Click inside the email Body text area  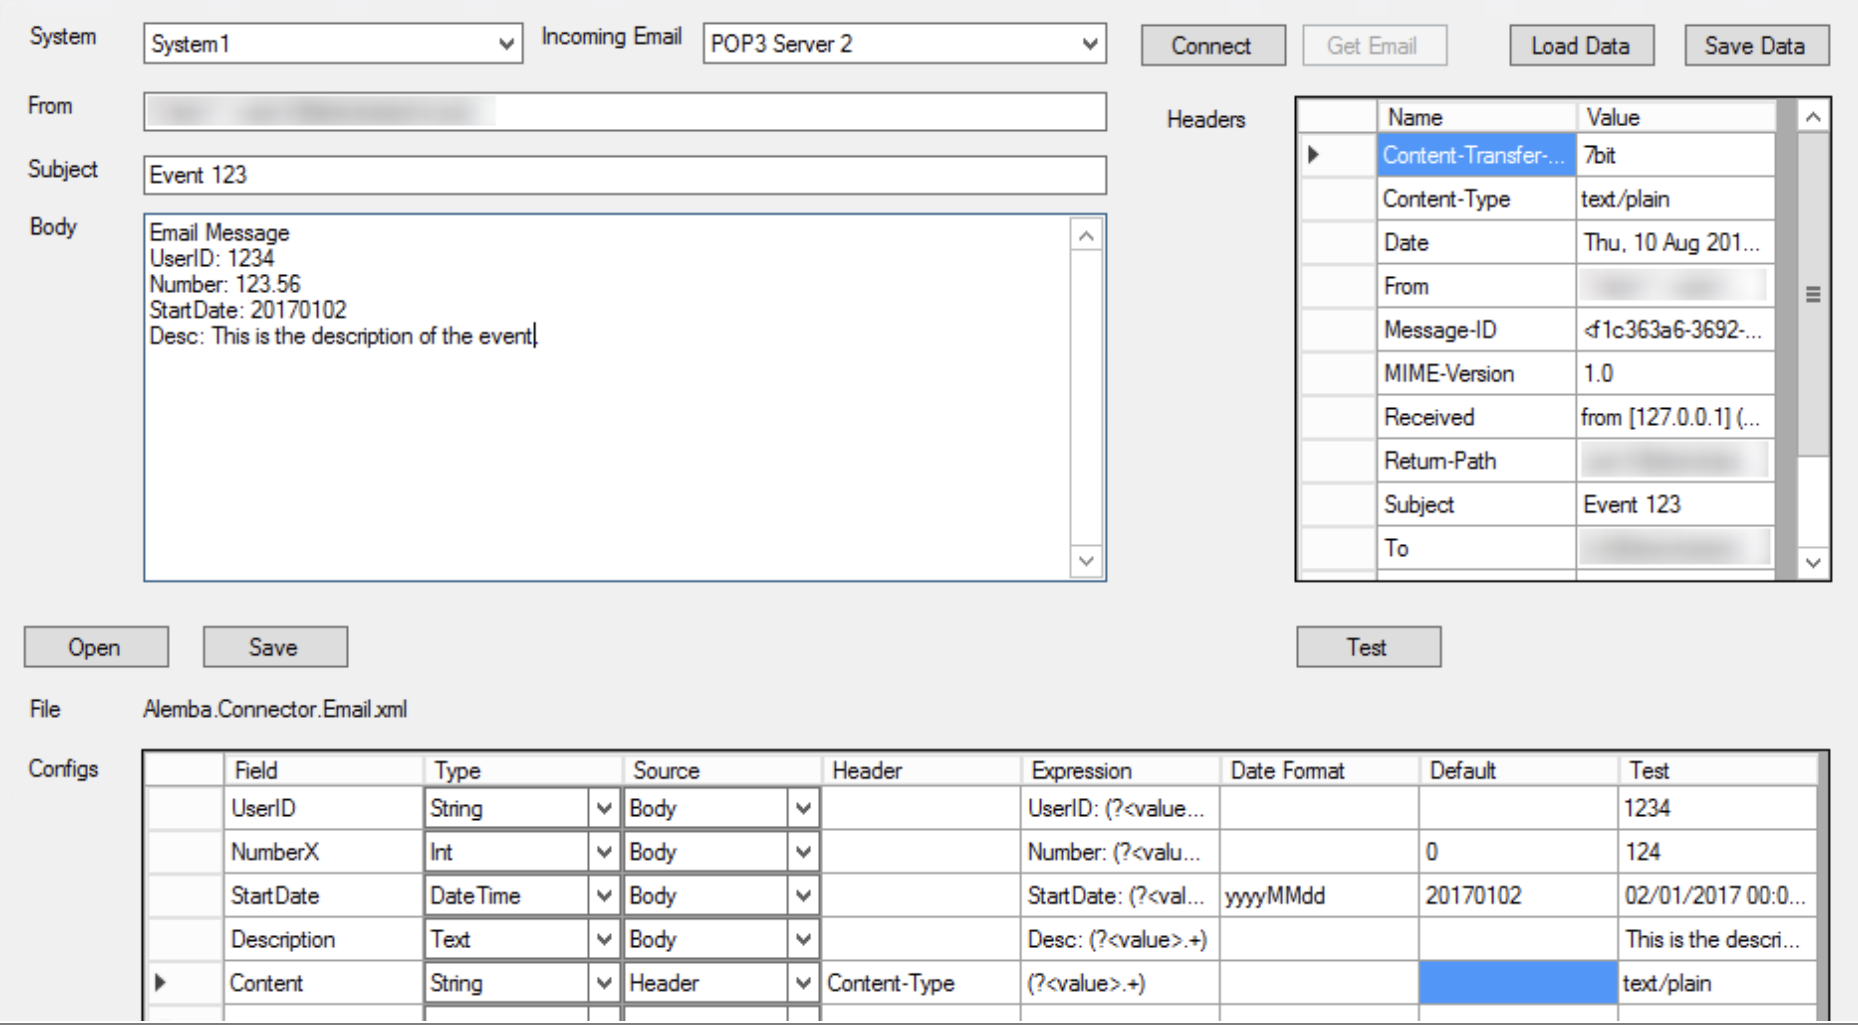606,450
